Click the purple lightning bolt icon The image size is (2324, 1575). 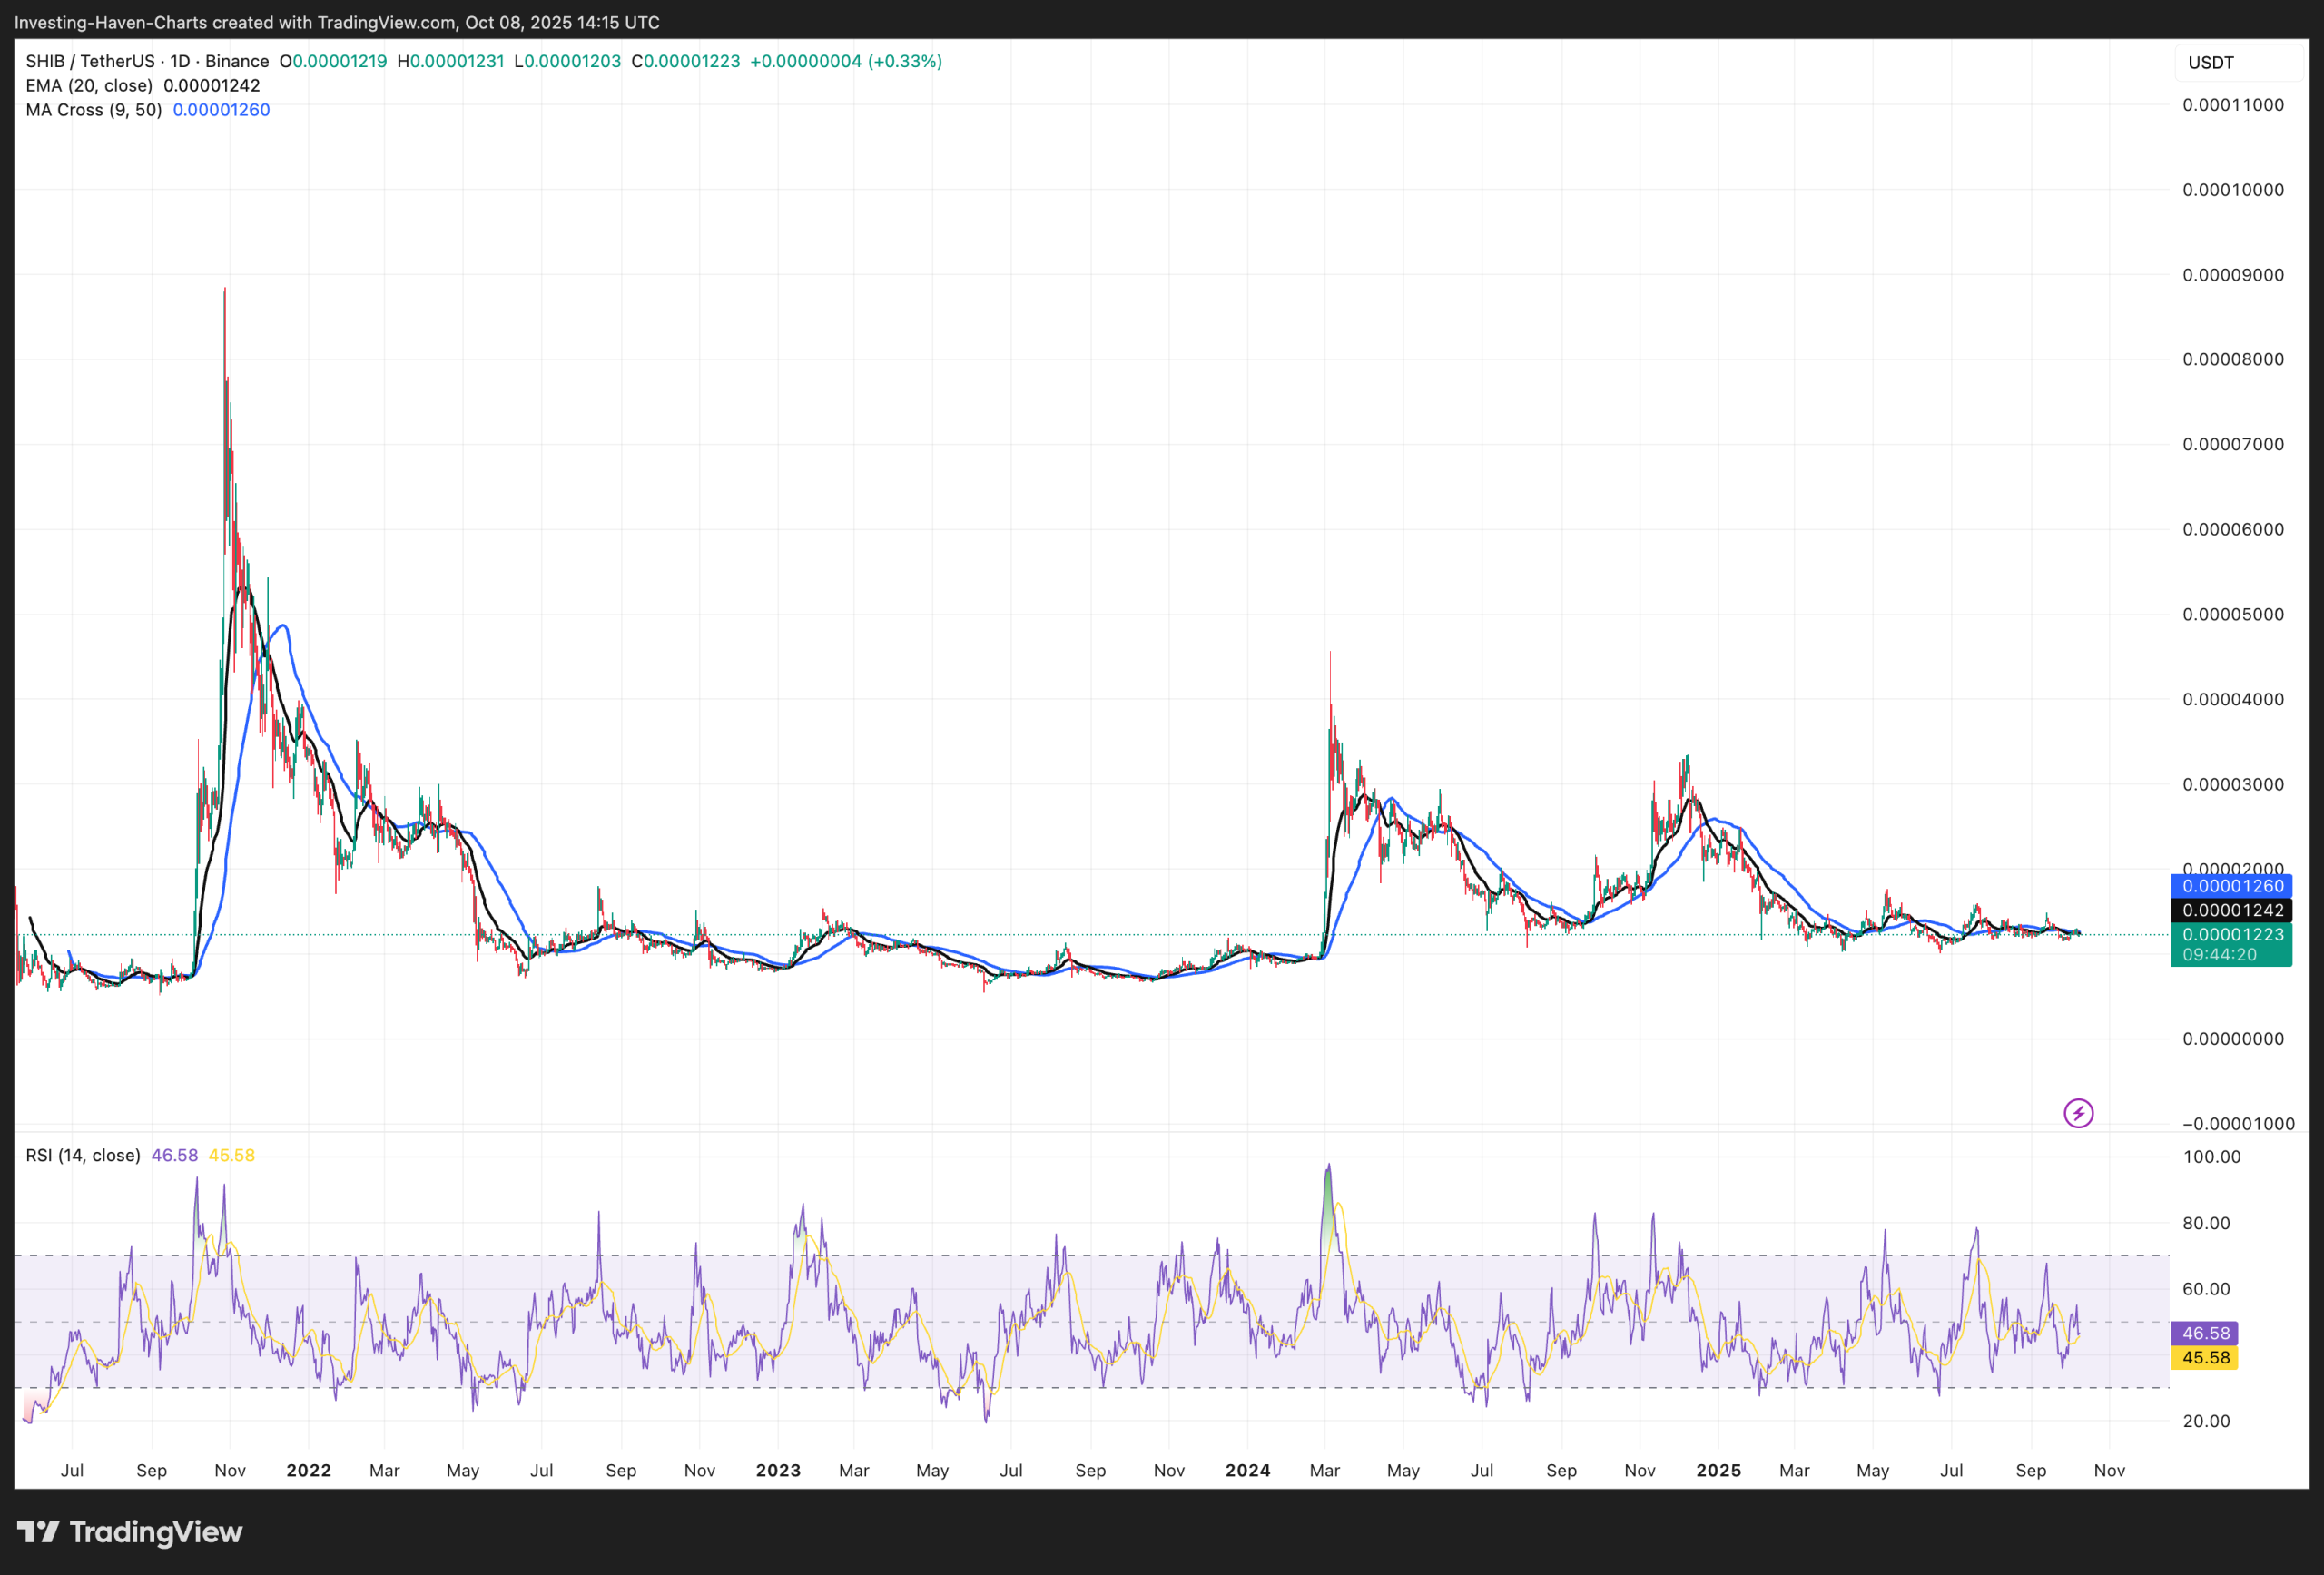pos(2078,1113)
